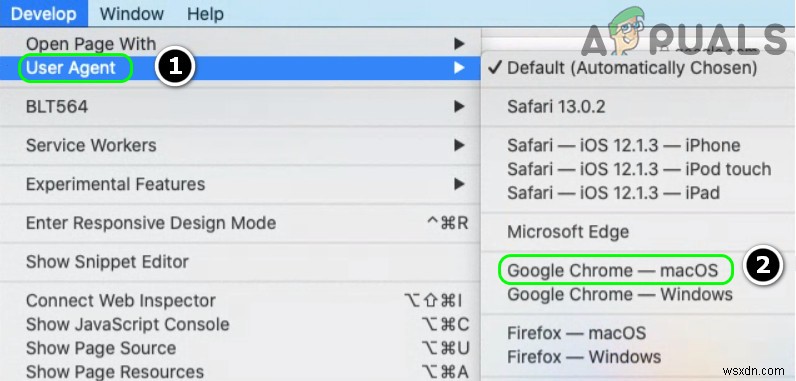Choose Connect Web Inspector

point(240,301)
